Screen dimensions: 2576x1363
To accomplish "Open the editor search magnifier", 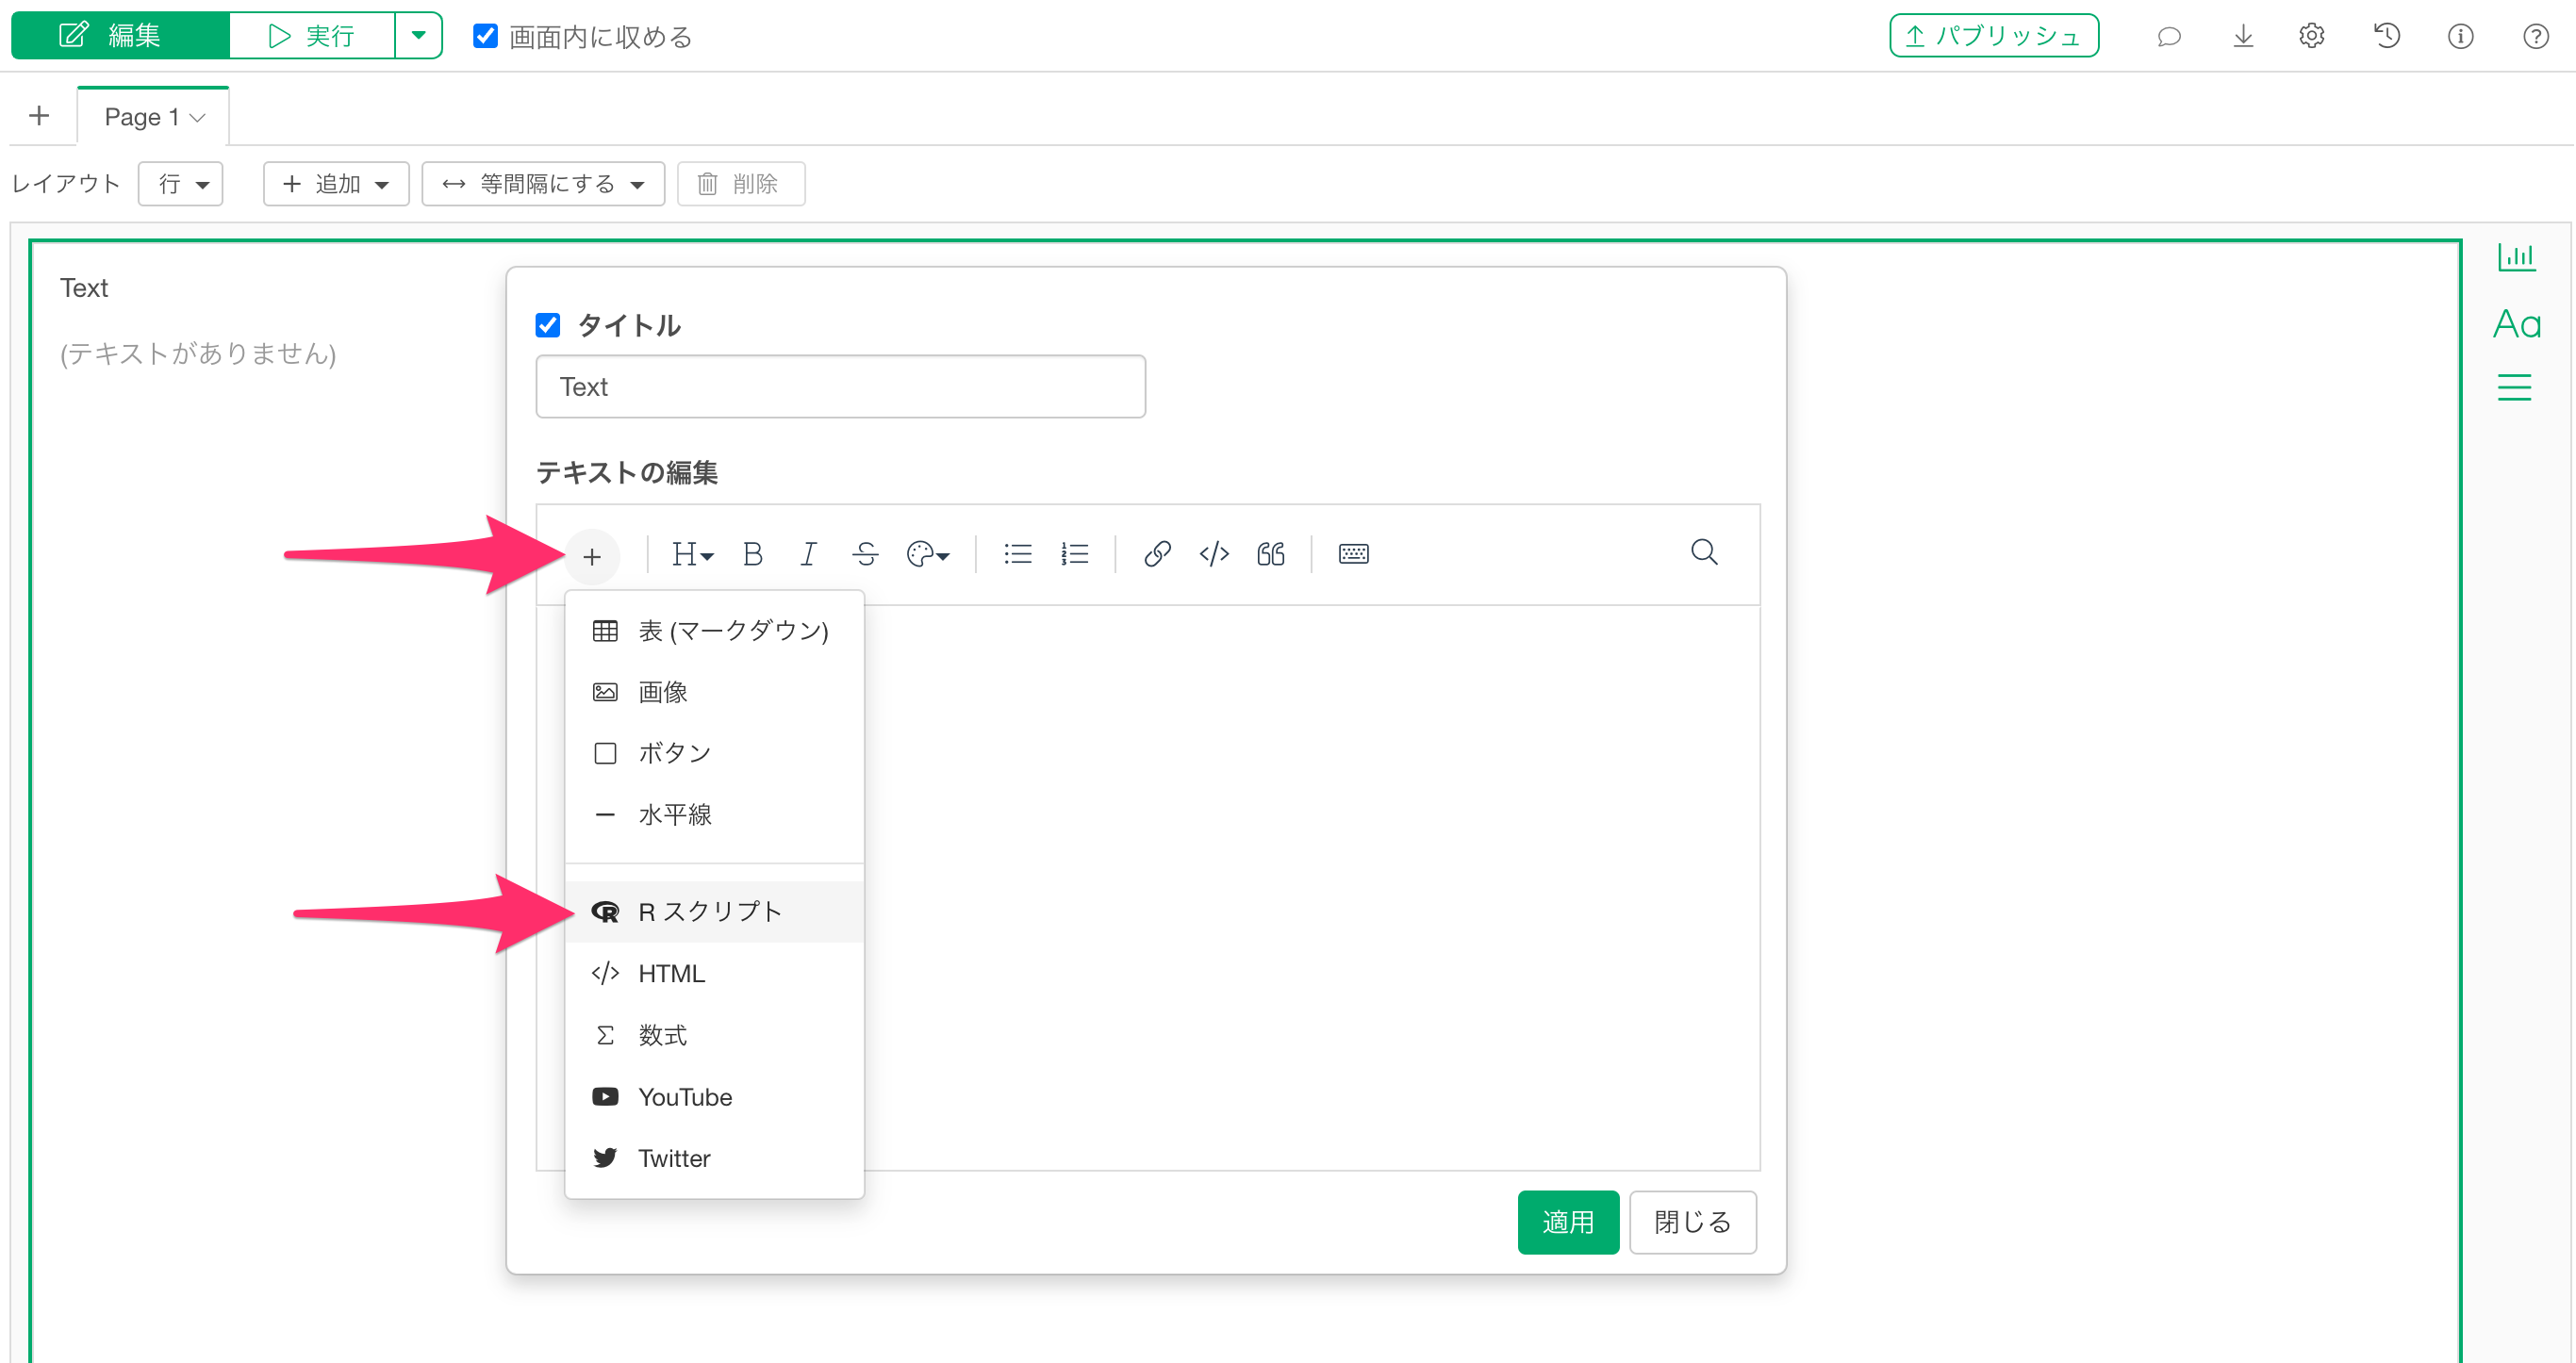I will pos(1704,552).
